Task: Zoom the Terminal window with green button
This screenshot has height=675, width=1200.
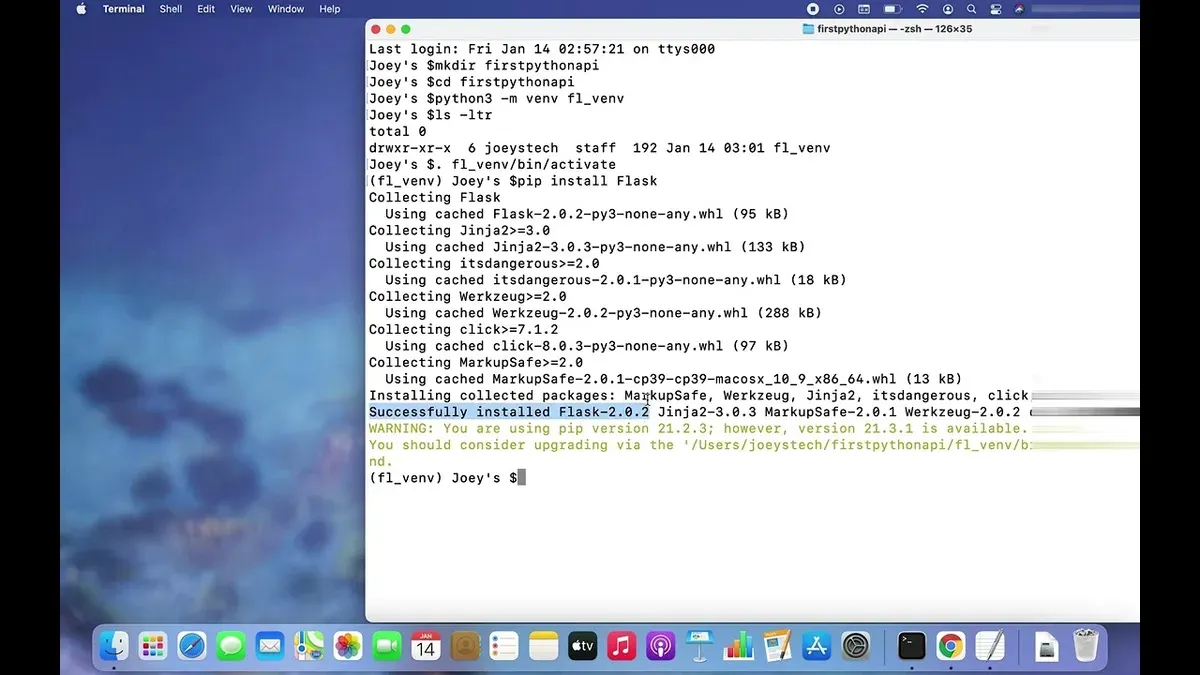Action: 406,29
